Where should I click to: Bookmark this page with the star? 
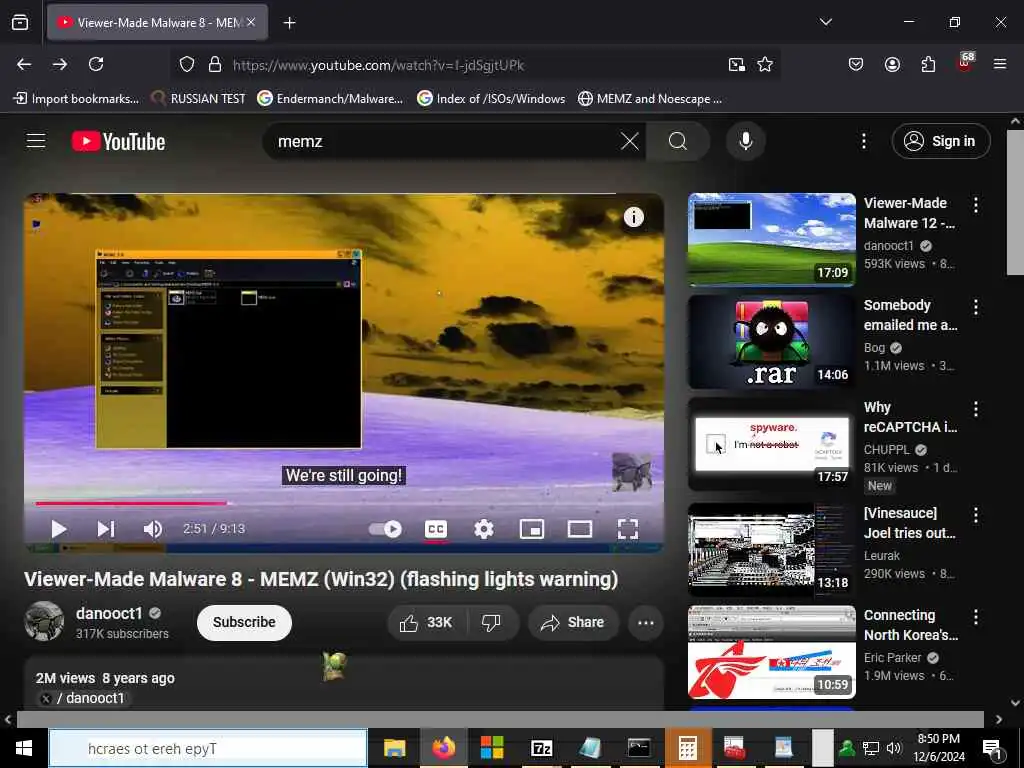[765, 64]
